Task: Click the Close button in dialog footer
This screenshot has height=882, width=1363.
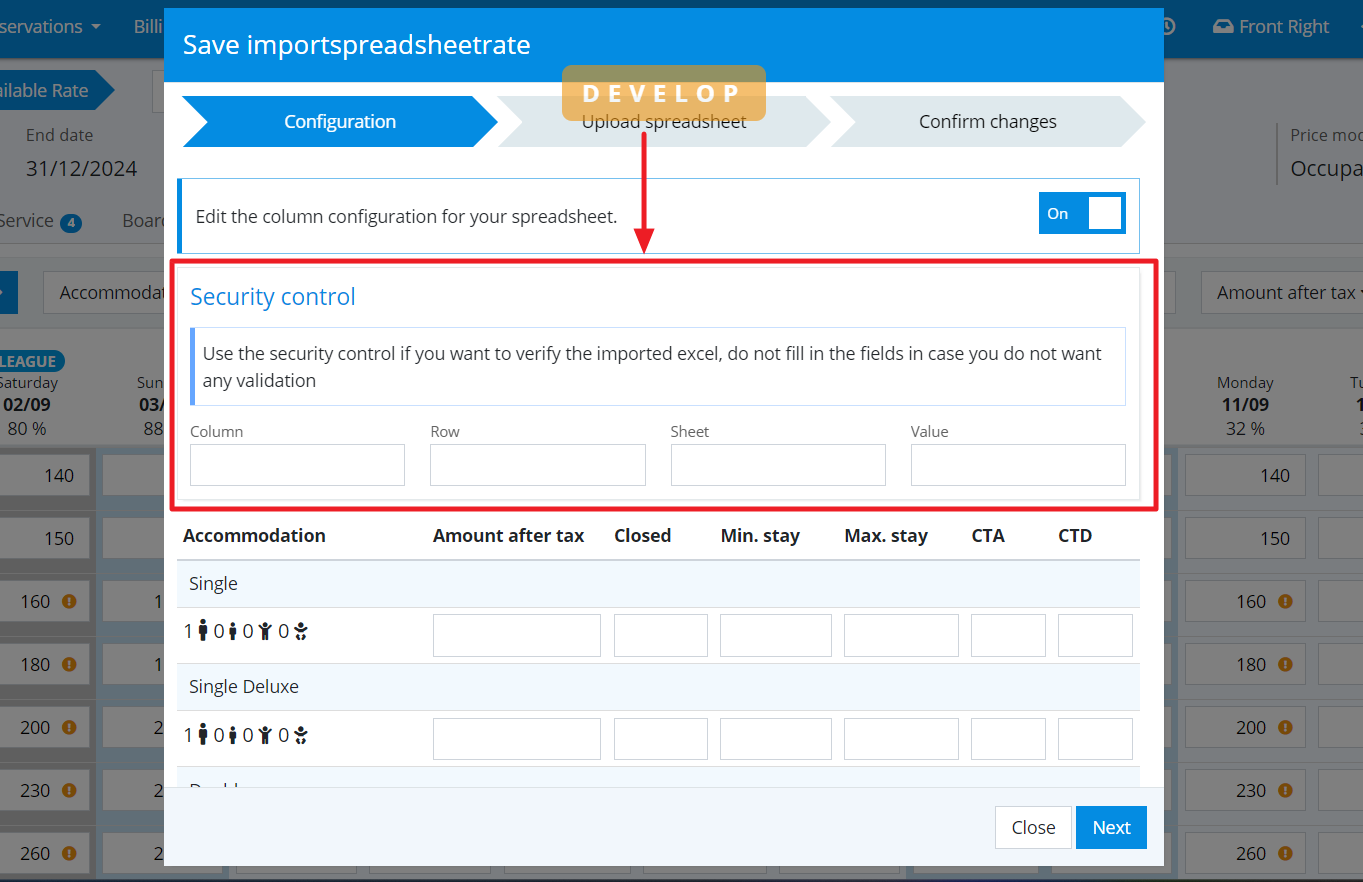Action: click(1033, 828)
